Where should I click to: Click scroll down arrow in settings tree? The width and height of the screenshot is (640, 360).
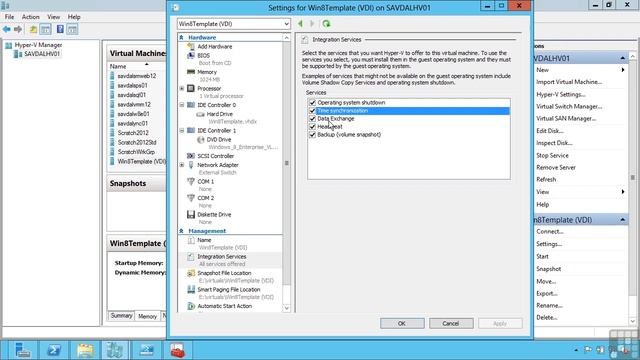(x=287, y=309)
